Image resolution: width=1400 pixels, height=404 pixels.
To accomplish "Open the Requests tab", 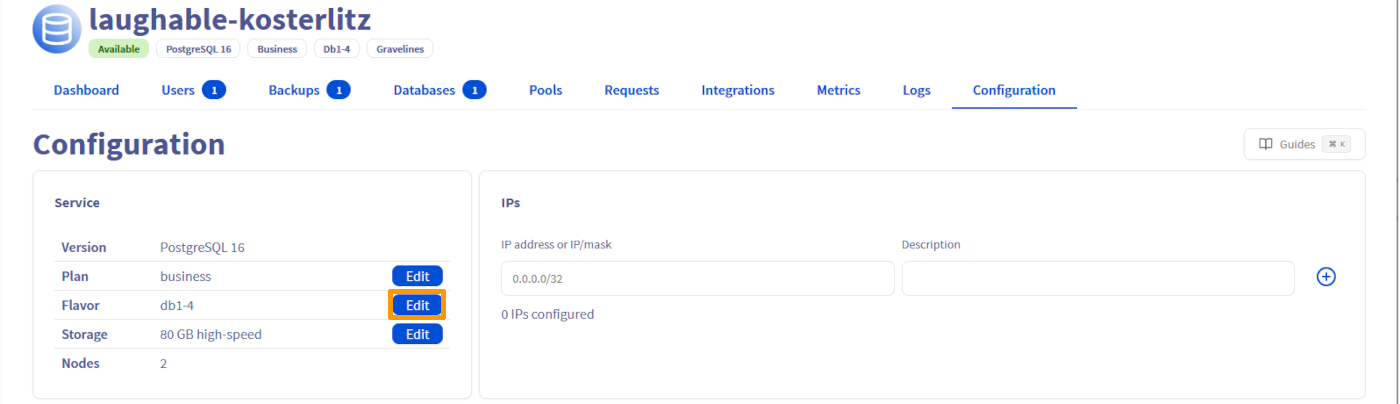I will coord(631,90).
